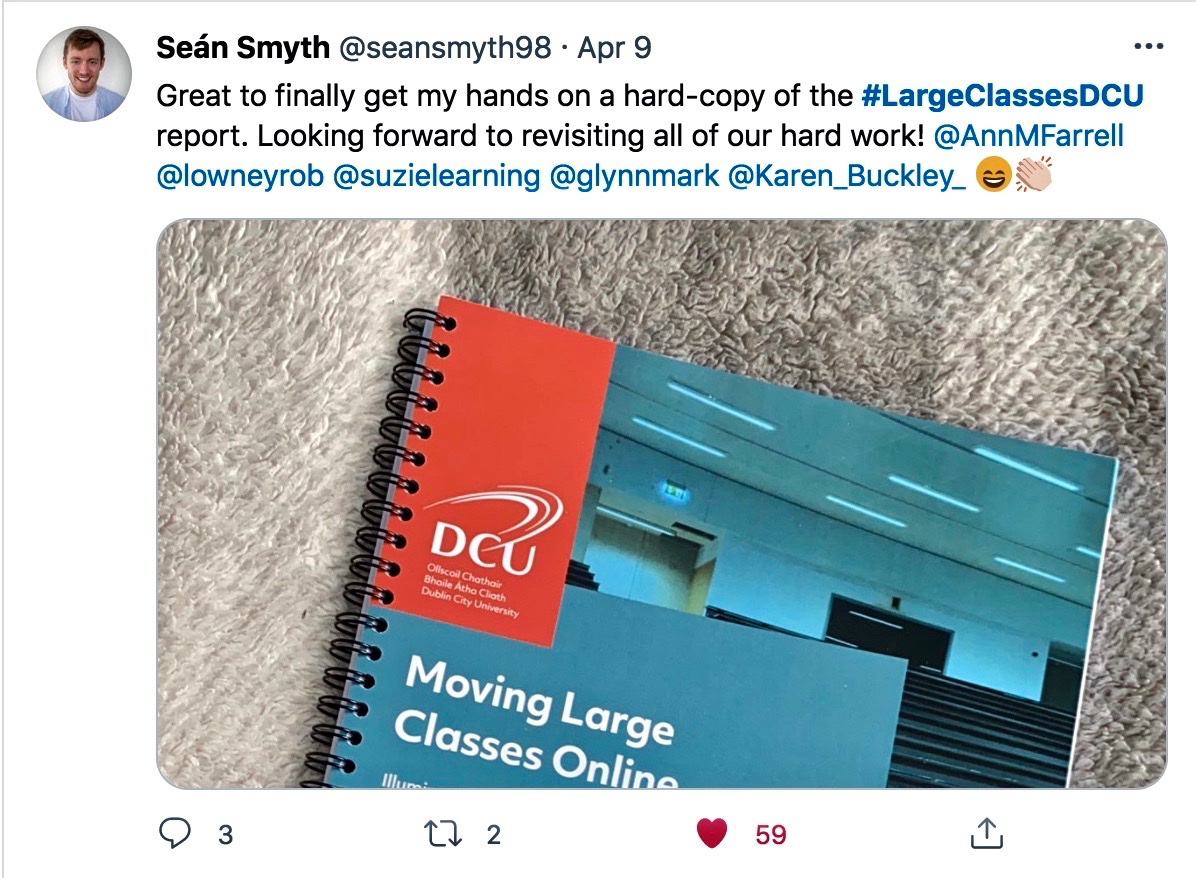1196x878 pixels.
Task: Open the attached report photo
Action: point(661,503)
